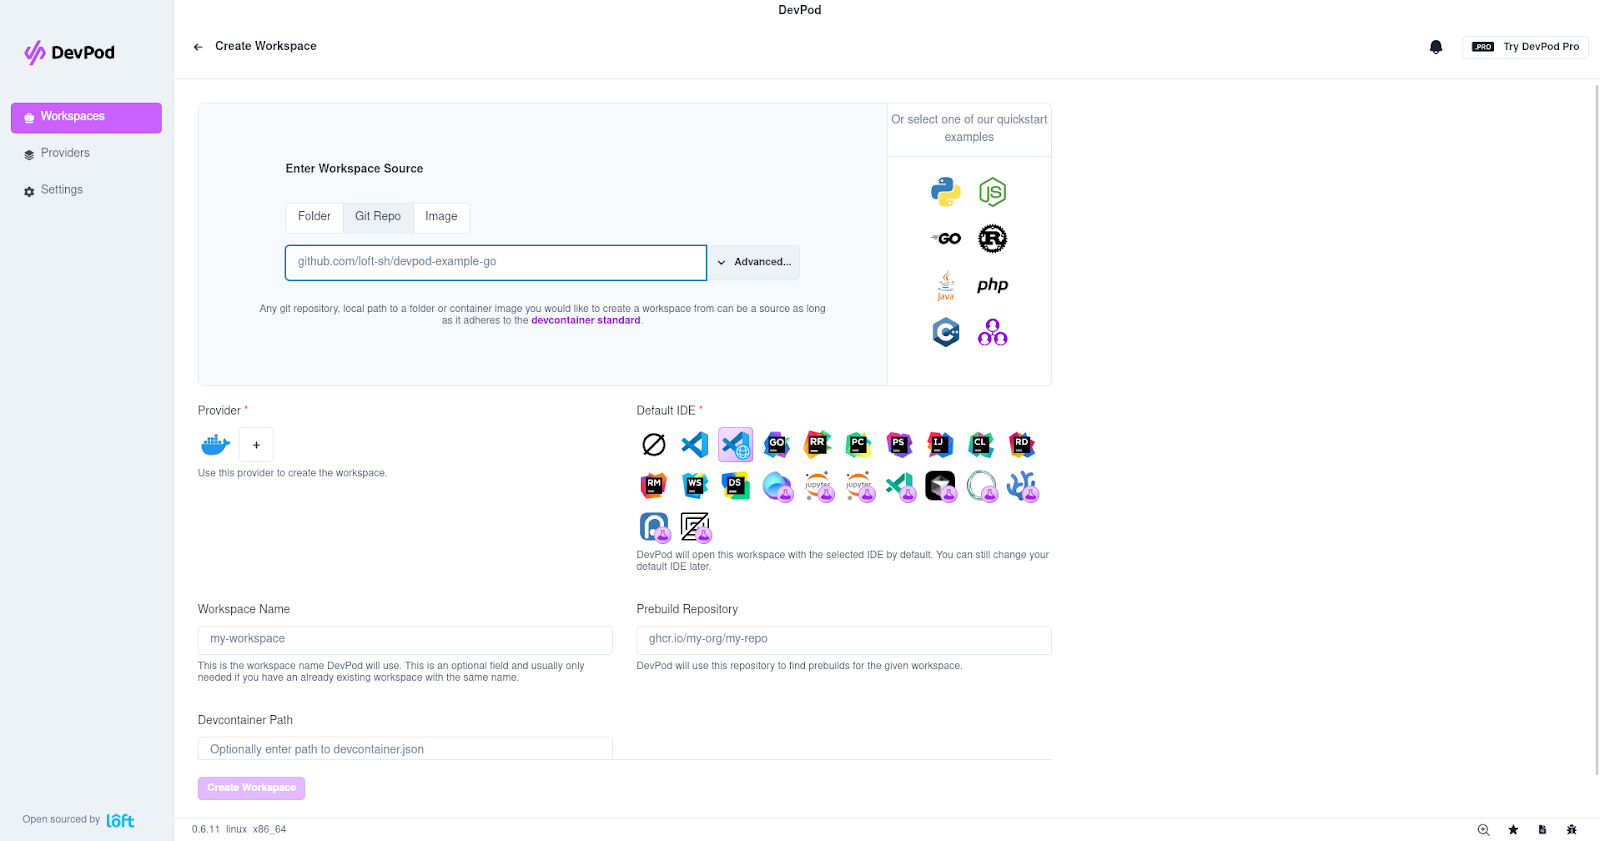Load the Python quickstart example
Viewport: 1600px width, 841px height.
pos(946,192)
